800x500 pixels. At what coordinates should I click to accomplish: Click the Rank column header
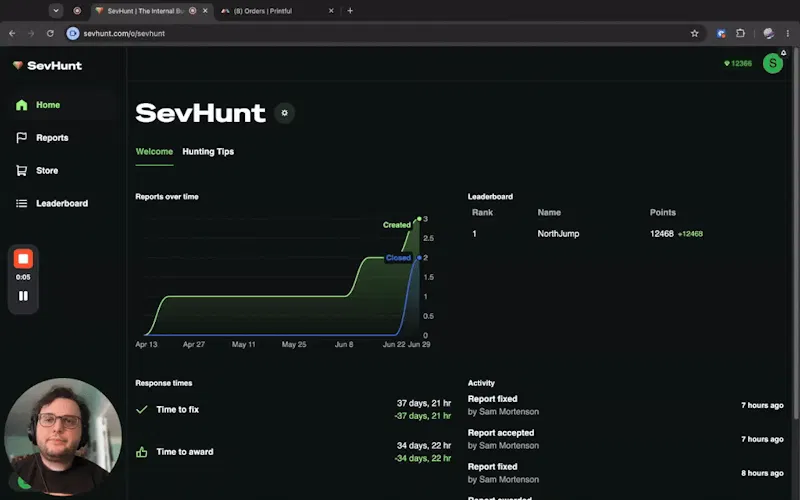(x=482, y=212)
